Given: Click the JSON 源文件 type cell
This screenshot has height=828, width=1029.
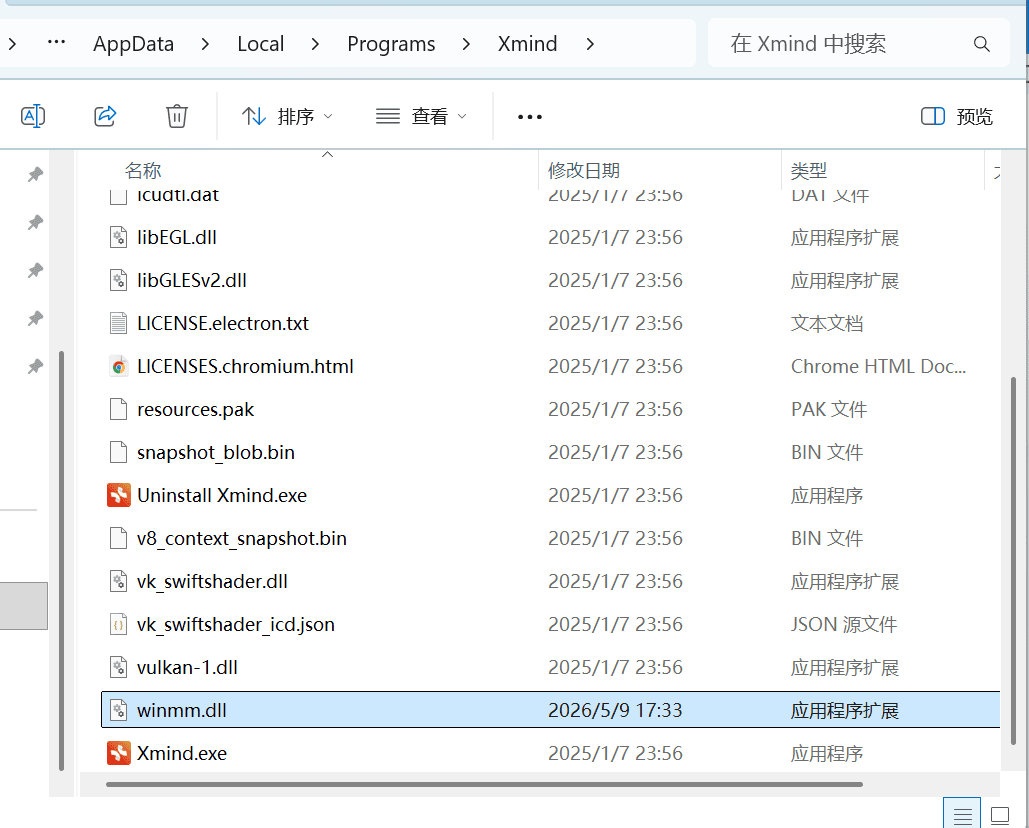Looking at the screenshot, I should pos(843,624).
